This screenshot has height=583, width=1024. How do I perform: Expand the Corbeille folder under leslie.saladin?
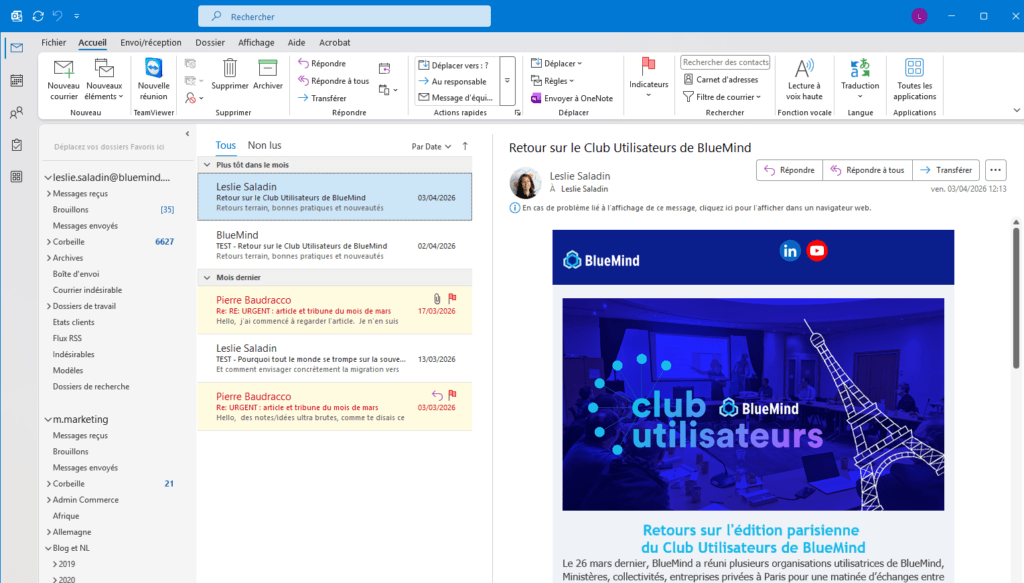tap(47, 242)
